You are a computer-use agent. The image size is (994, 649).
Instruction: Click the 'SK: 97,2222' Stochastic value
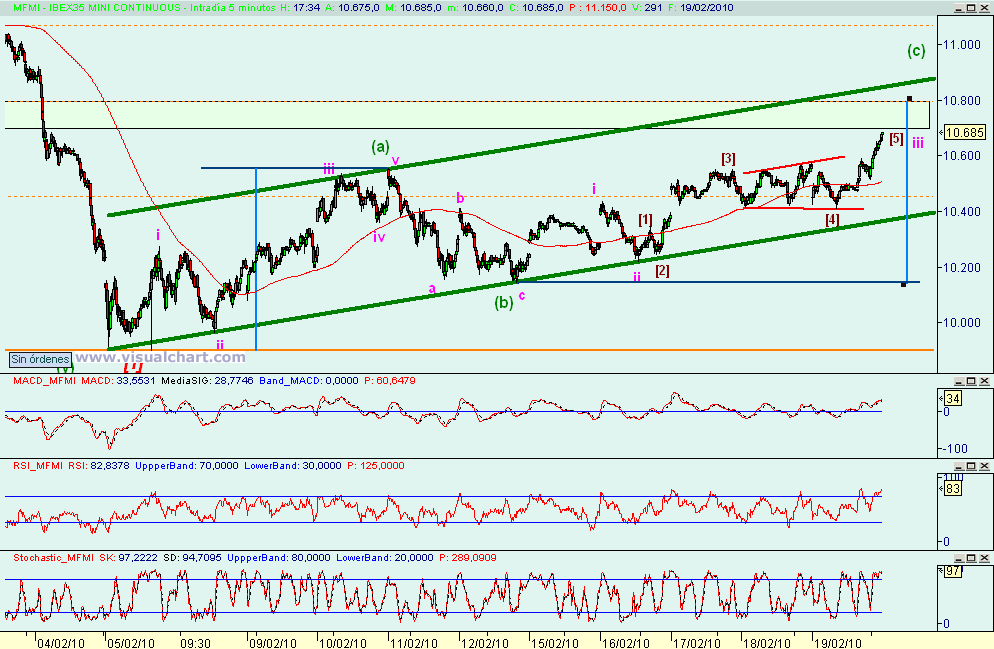[129, 558]
